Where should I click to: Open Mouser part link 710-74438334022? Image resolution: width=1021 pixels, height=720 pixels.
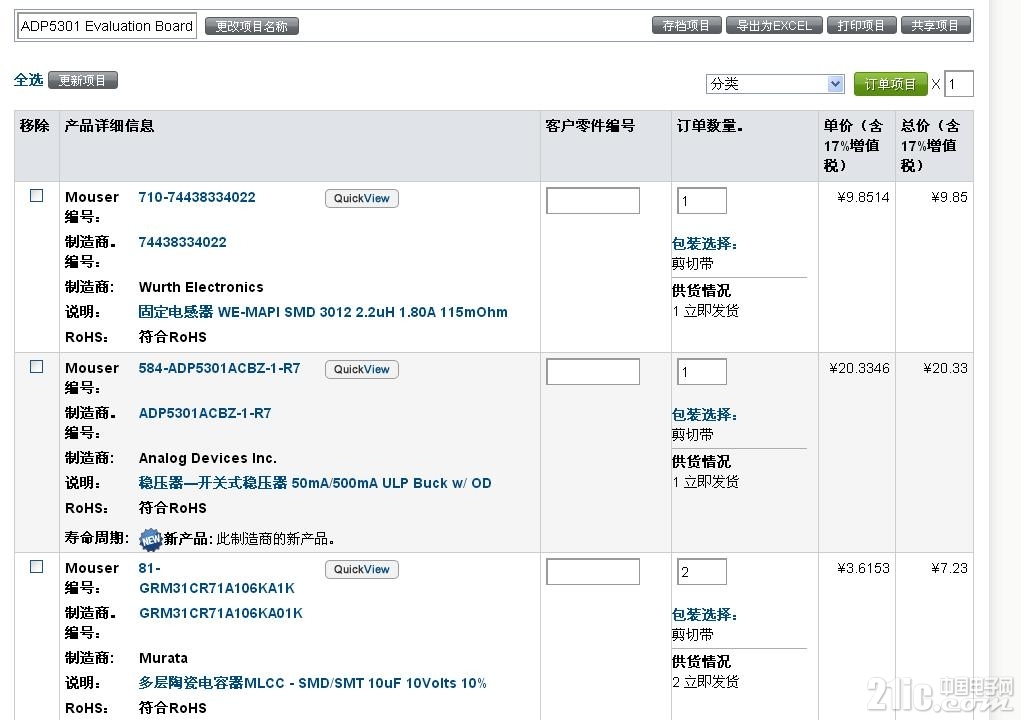(x=197, y=197)
